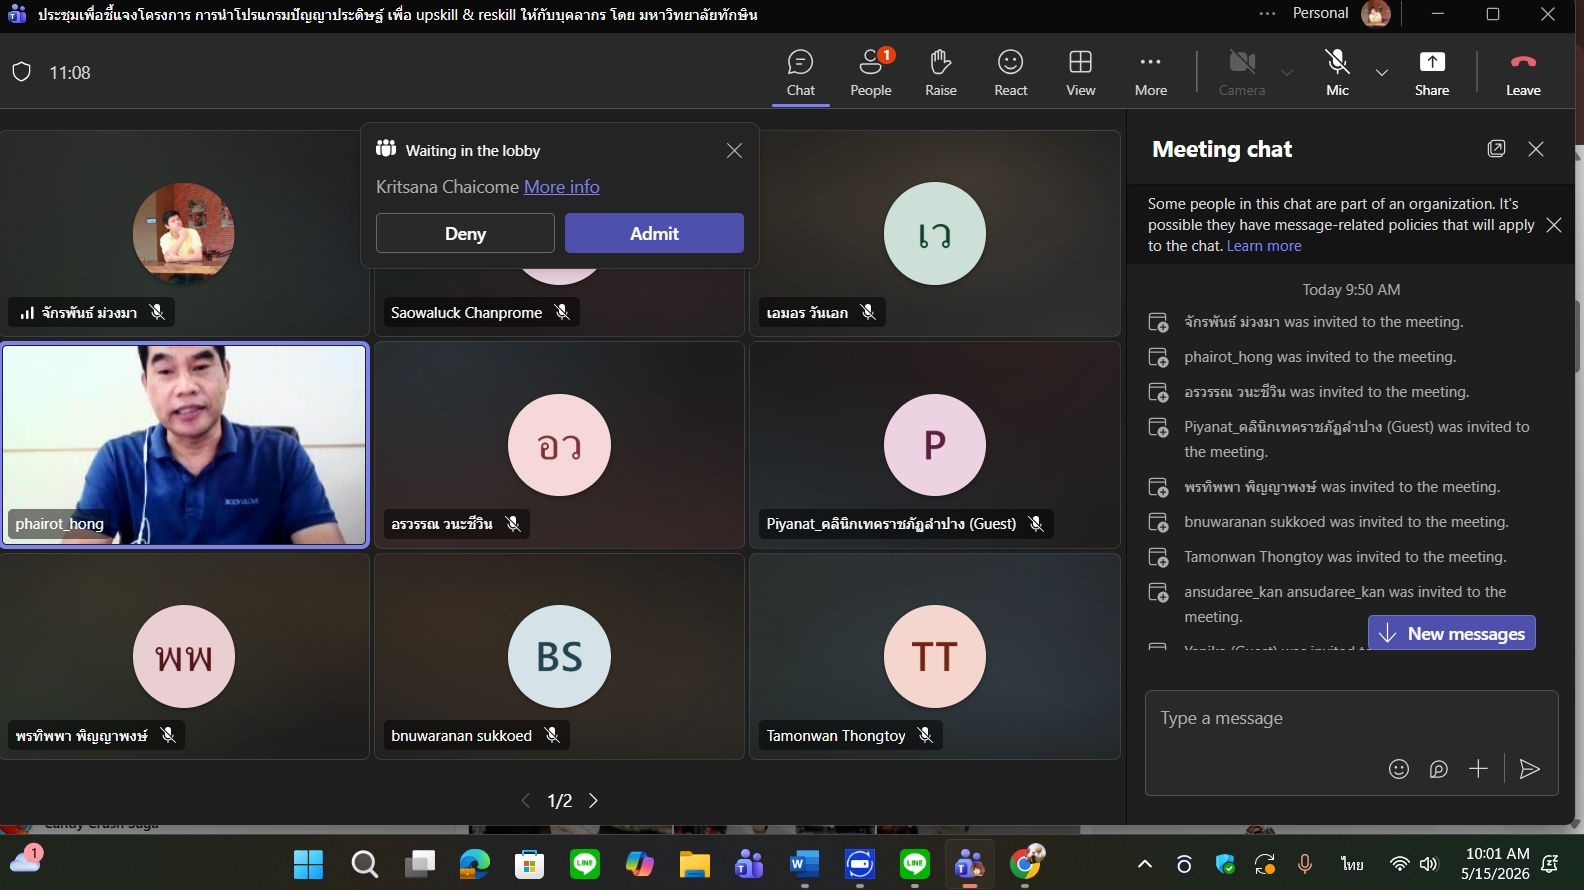Screen dimensions: 1584x890
Task: Open the More actions menu
Action: (x=1150, y=73)
